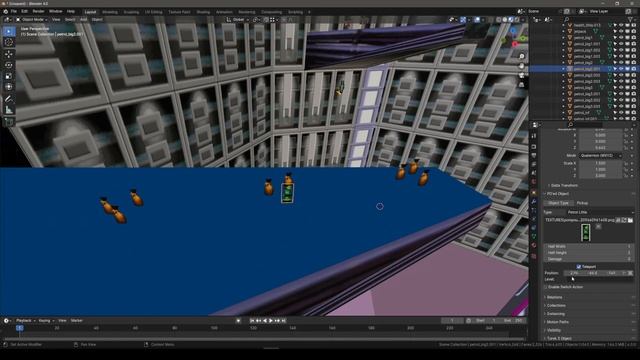Screen dimensions: 640x360
Task: Jump to timeline end frame
Action: (x=283, y=321)
